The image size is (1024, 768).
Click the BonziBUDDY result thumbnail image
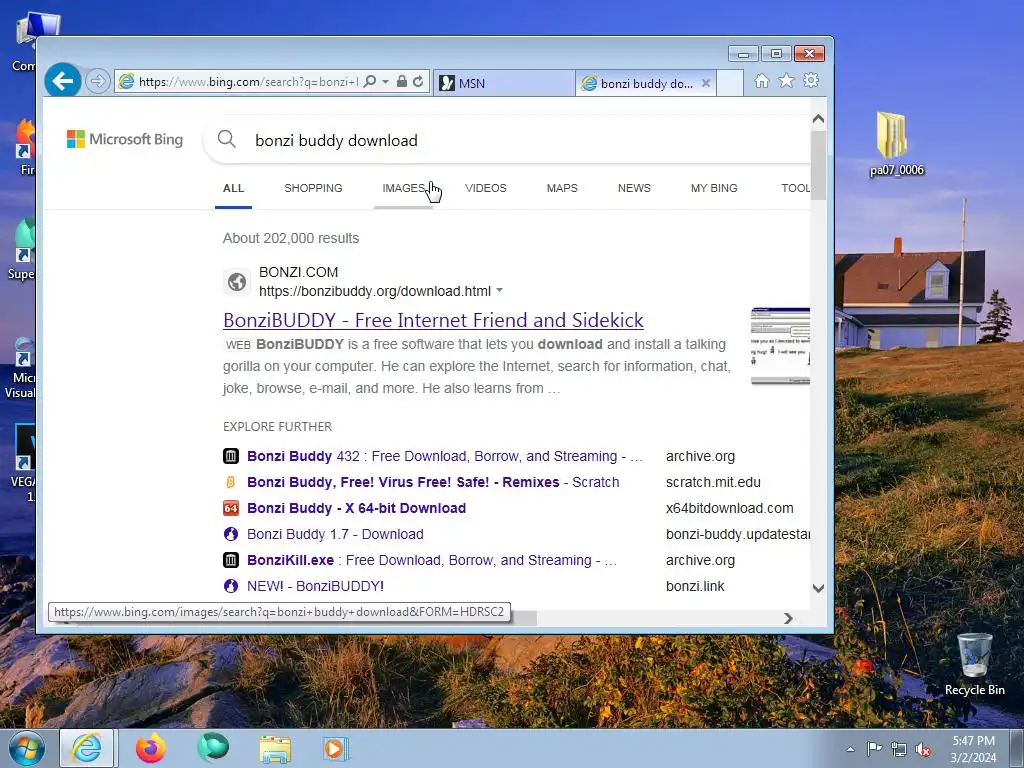780,345
